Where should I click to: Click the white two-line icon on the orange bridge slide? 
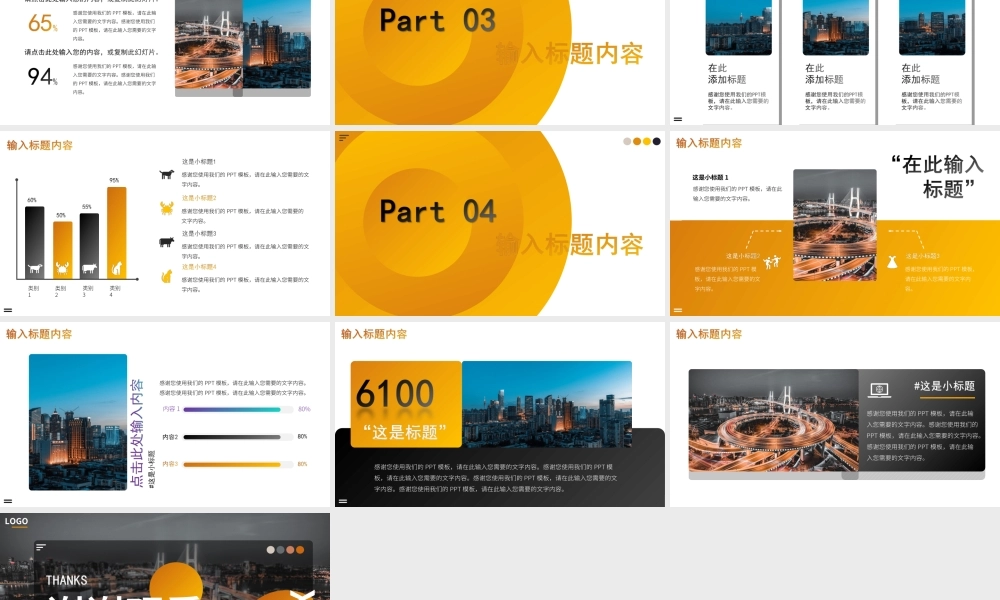pos(677,311)
